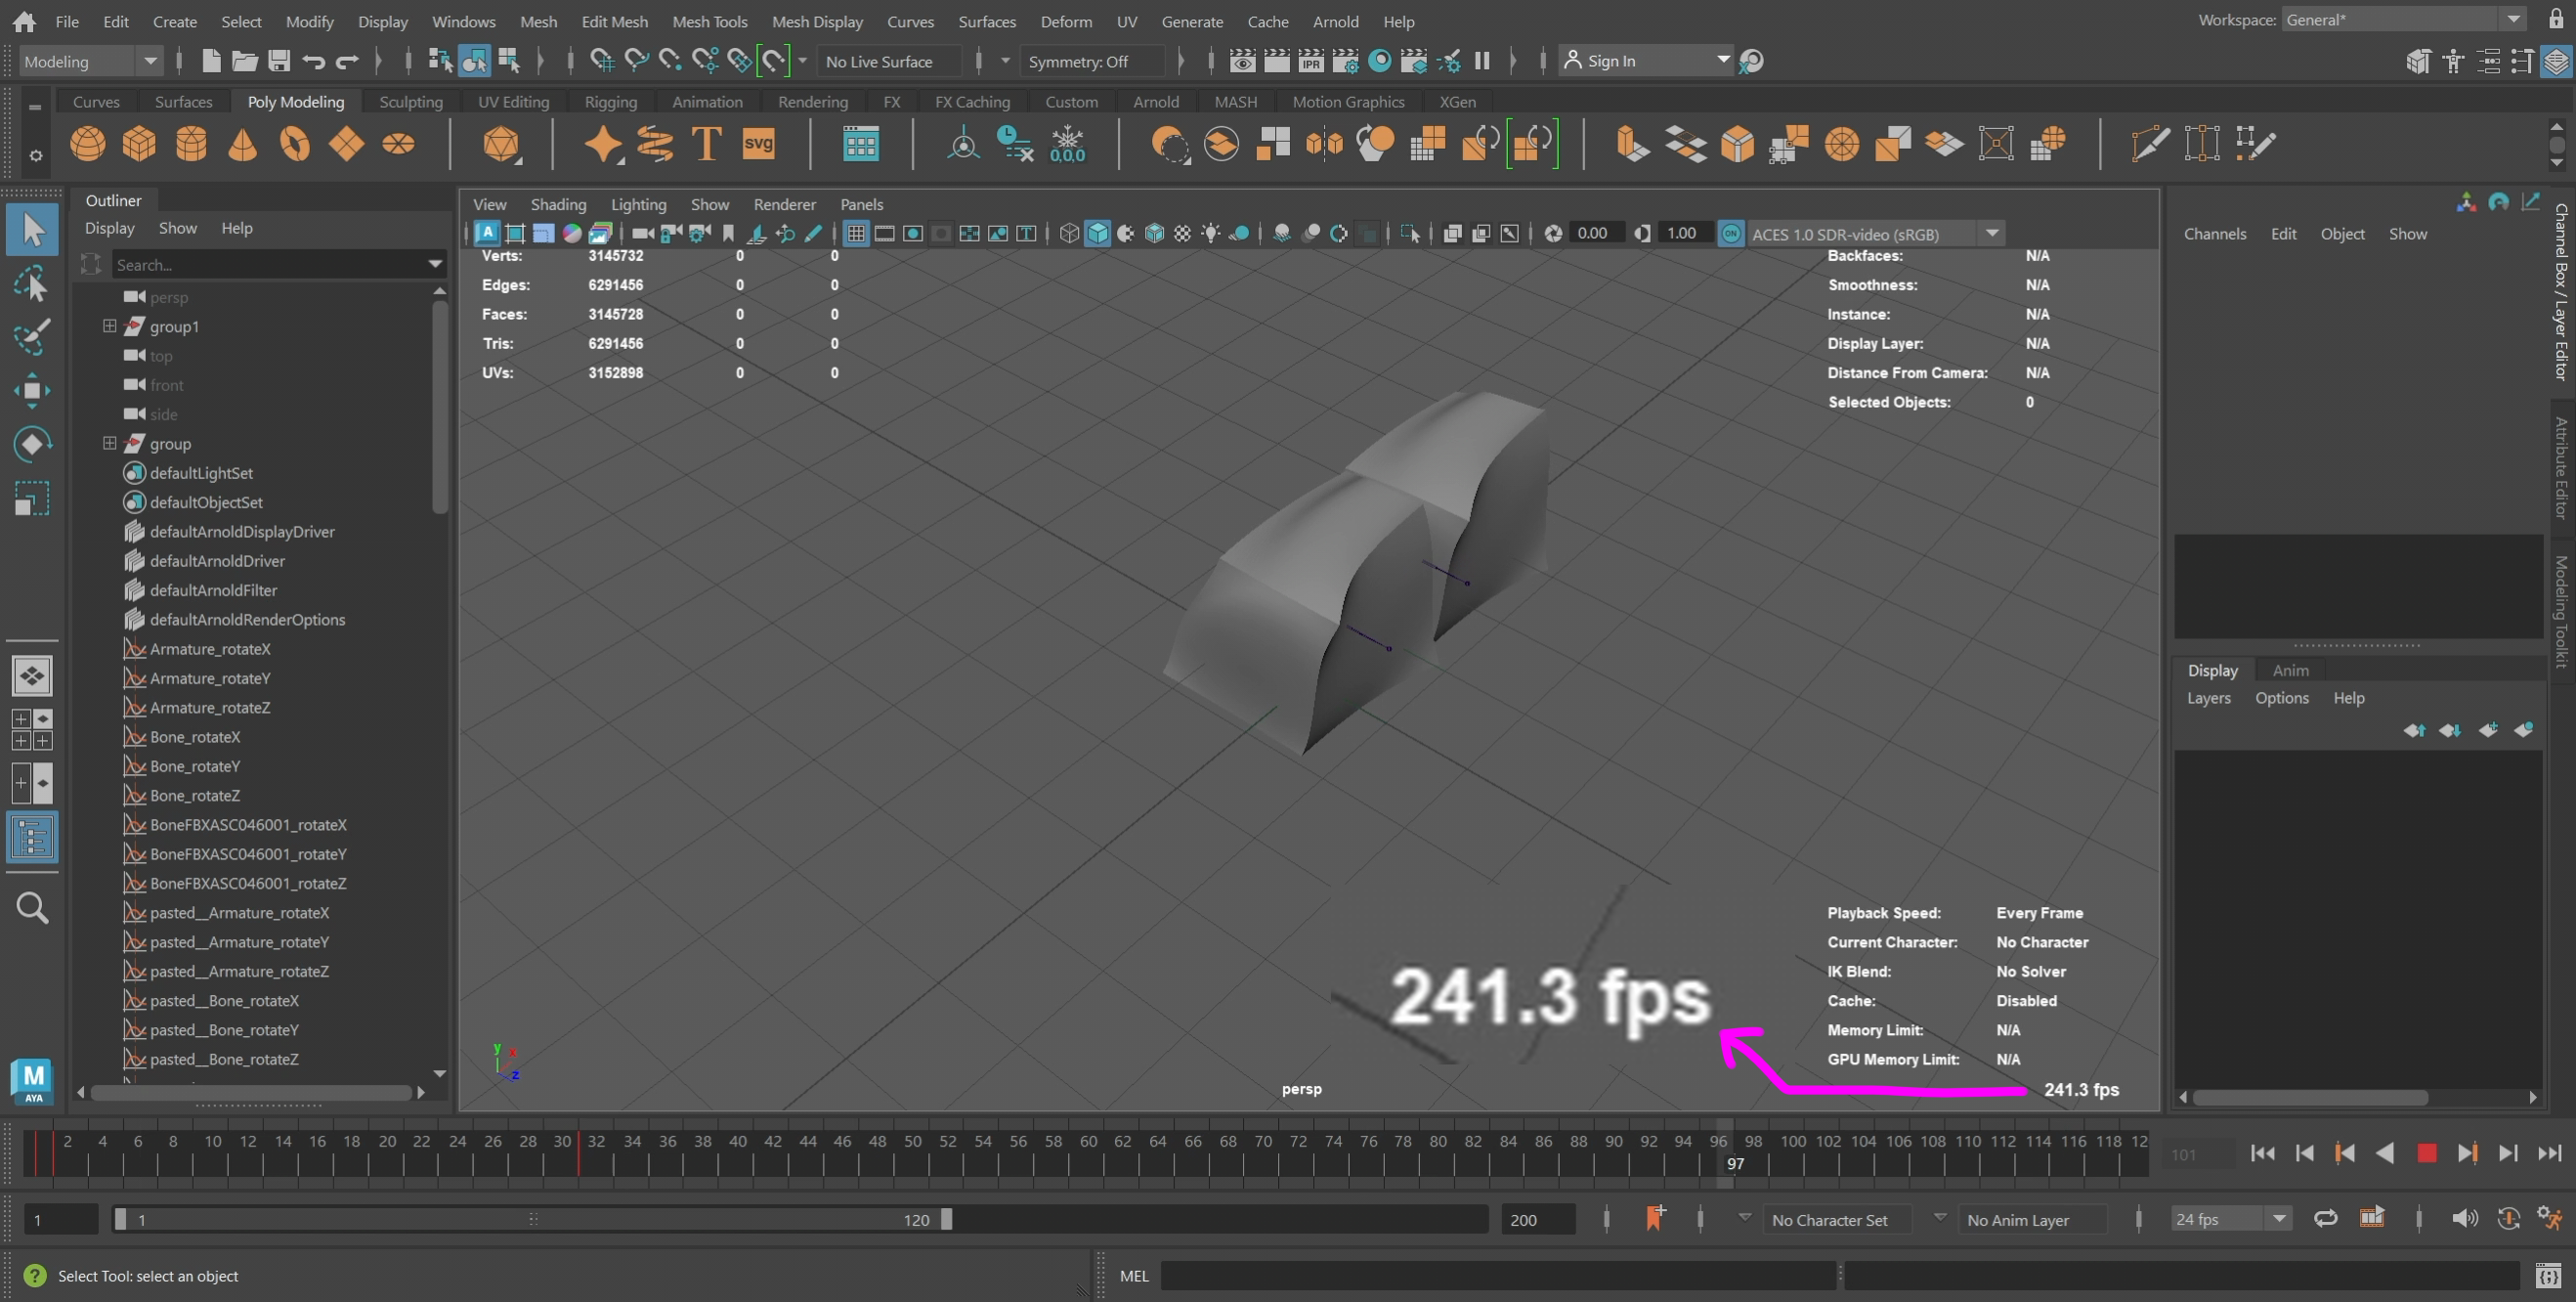Activate the Lasso select tool
This screenshot has height=1302, width=2576.
[x=32, y=285]
